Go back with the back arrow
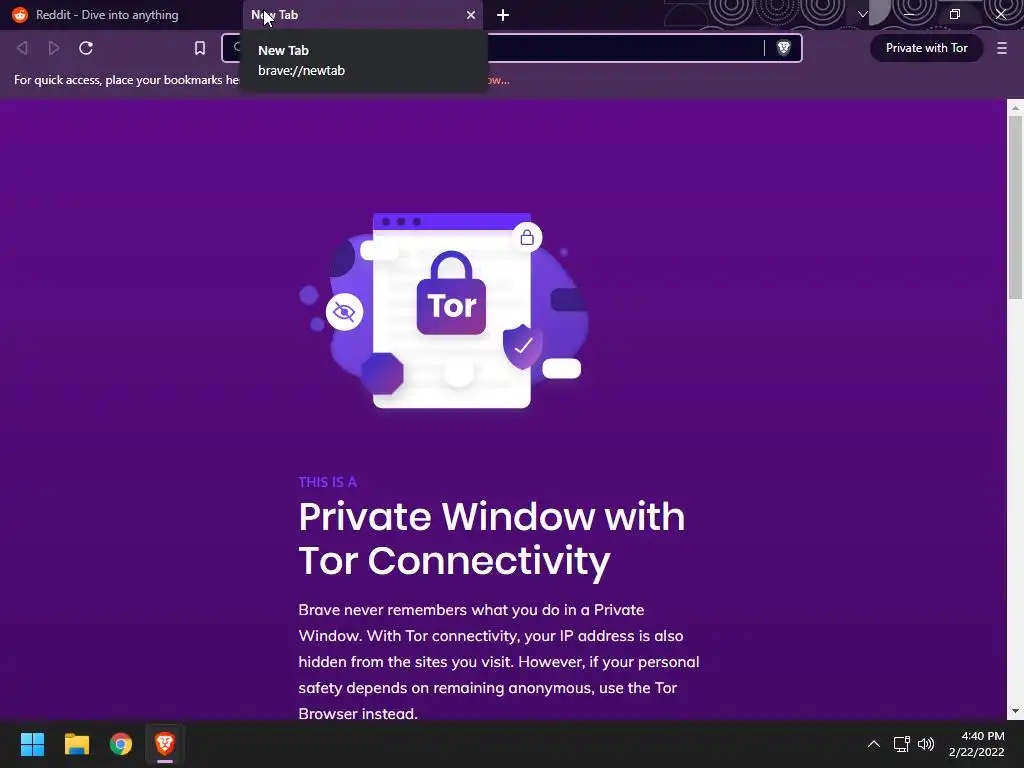Image resolution: width=1024 pixels, height=768 pixels. (x=22, y=48)
